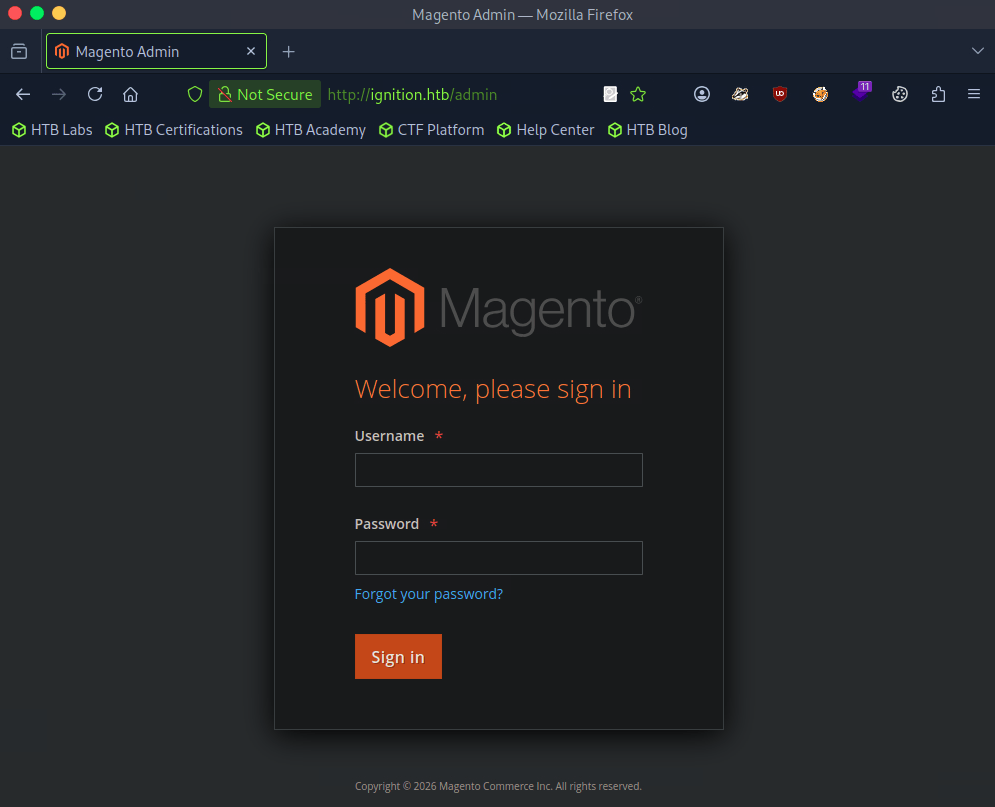
Task: Focus the Username input field
Action: (498, 470)
